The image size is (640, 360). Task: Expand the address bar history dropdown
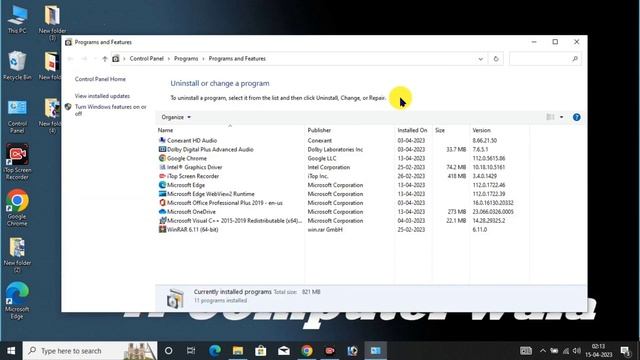pos(480,59)
